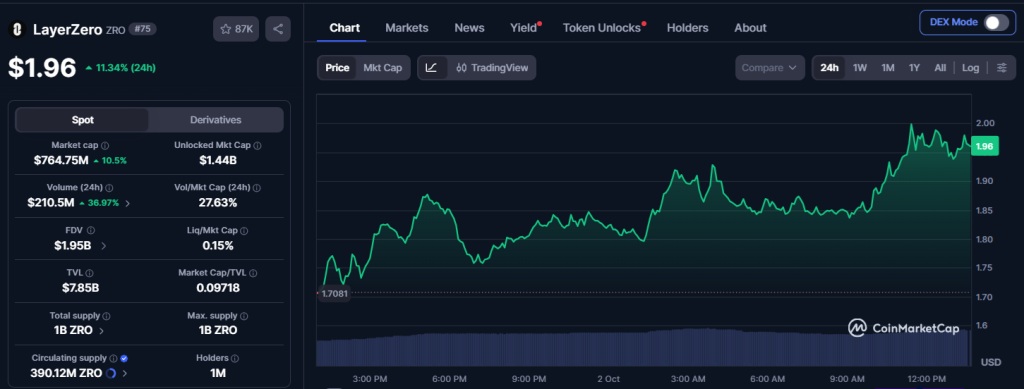1024x389 pixels.
Task: Click the $764.75M market cap value
Action: click(61, 161)
